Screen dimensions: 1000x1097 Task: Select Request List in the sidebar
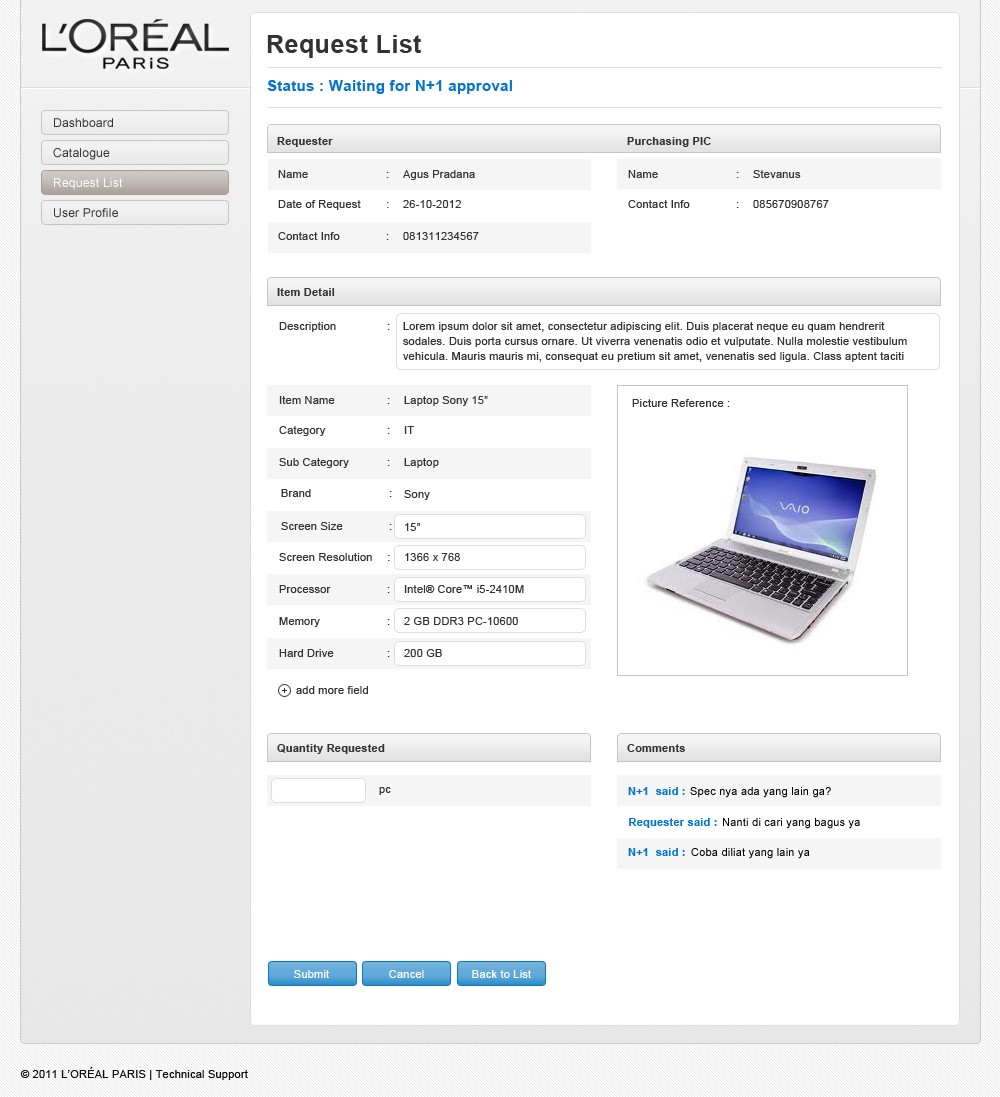coord(135,183)
